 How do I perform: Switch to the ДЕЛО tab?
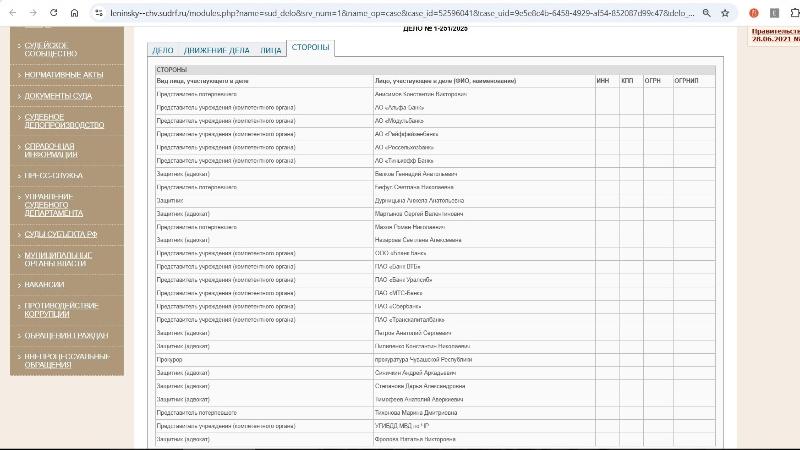point(163,50)
